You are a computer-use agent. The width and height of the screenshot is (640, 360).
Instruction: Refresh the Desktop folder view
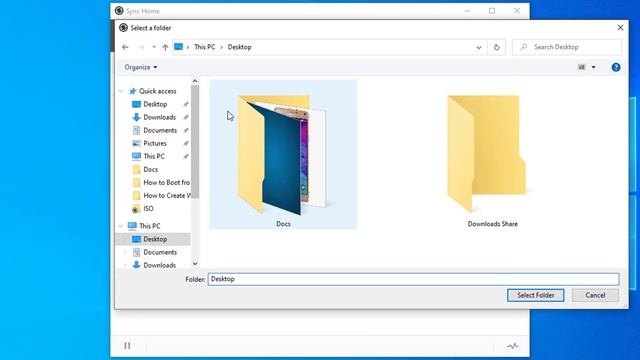coord(497,47)
